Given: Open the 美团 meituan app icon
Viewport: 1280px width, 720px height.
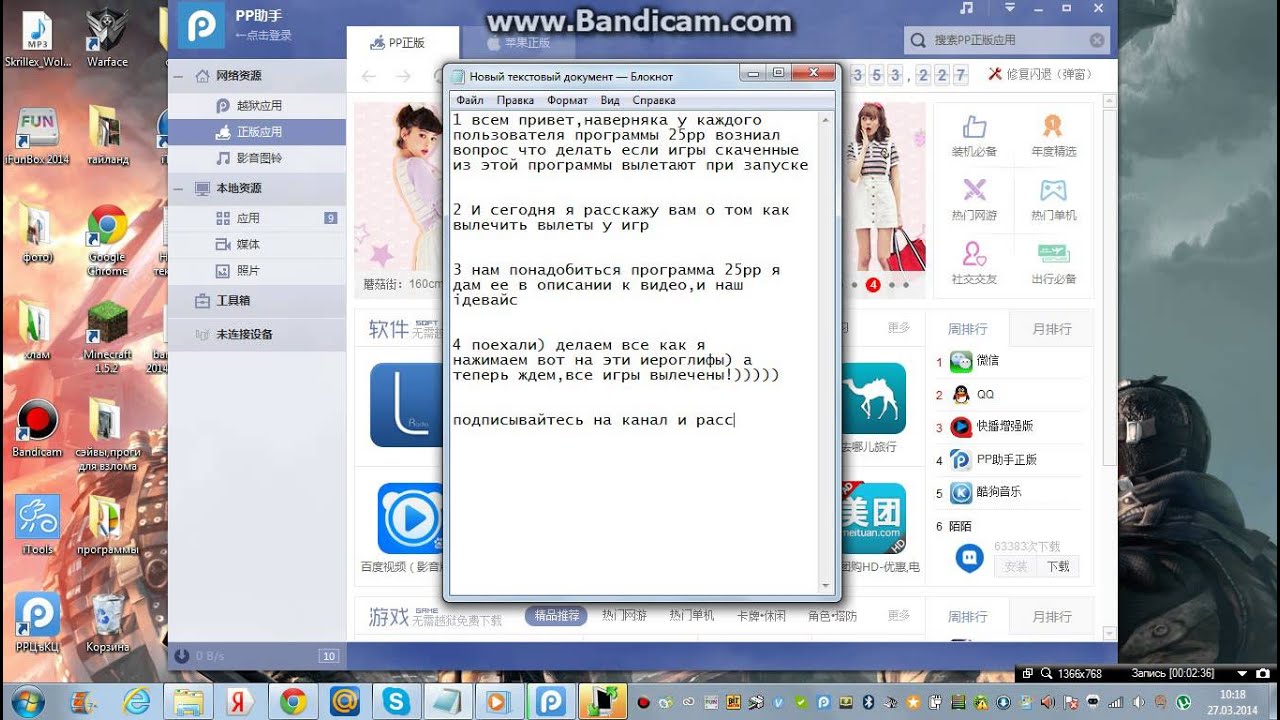Looking at the screenshot, I should point(873,518).
